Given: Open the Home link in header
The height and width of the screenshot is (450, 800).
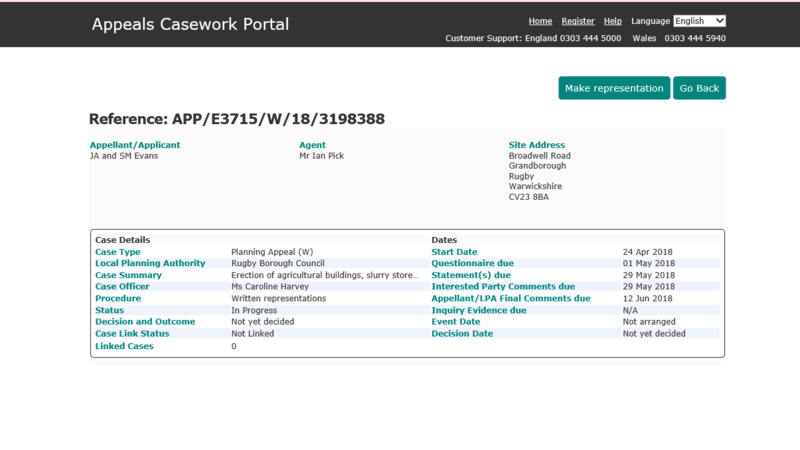Looking at the screenshot, I should (540, 21).
